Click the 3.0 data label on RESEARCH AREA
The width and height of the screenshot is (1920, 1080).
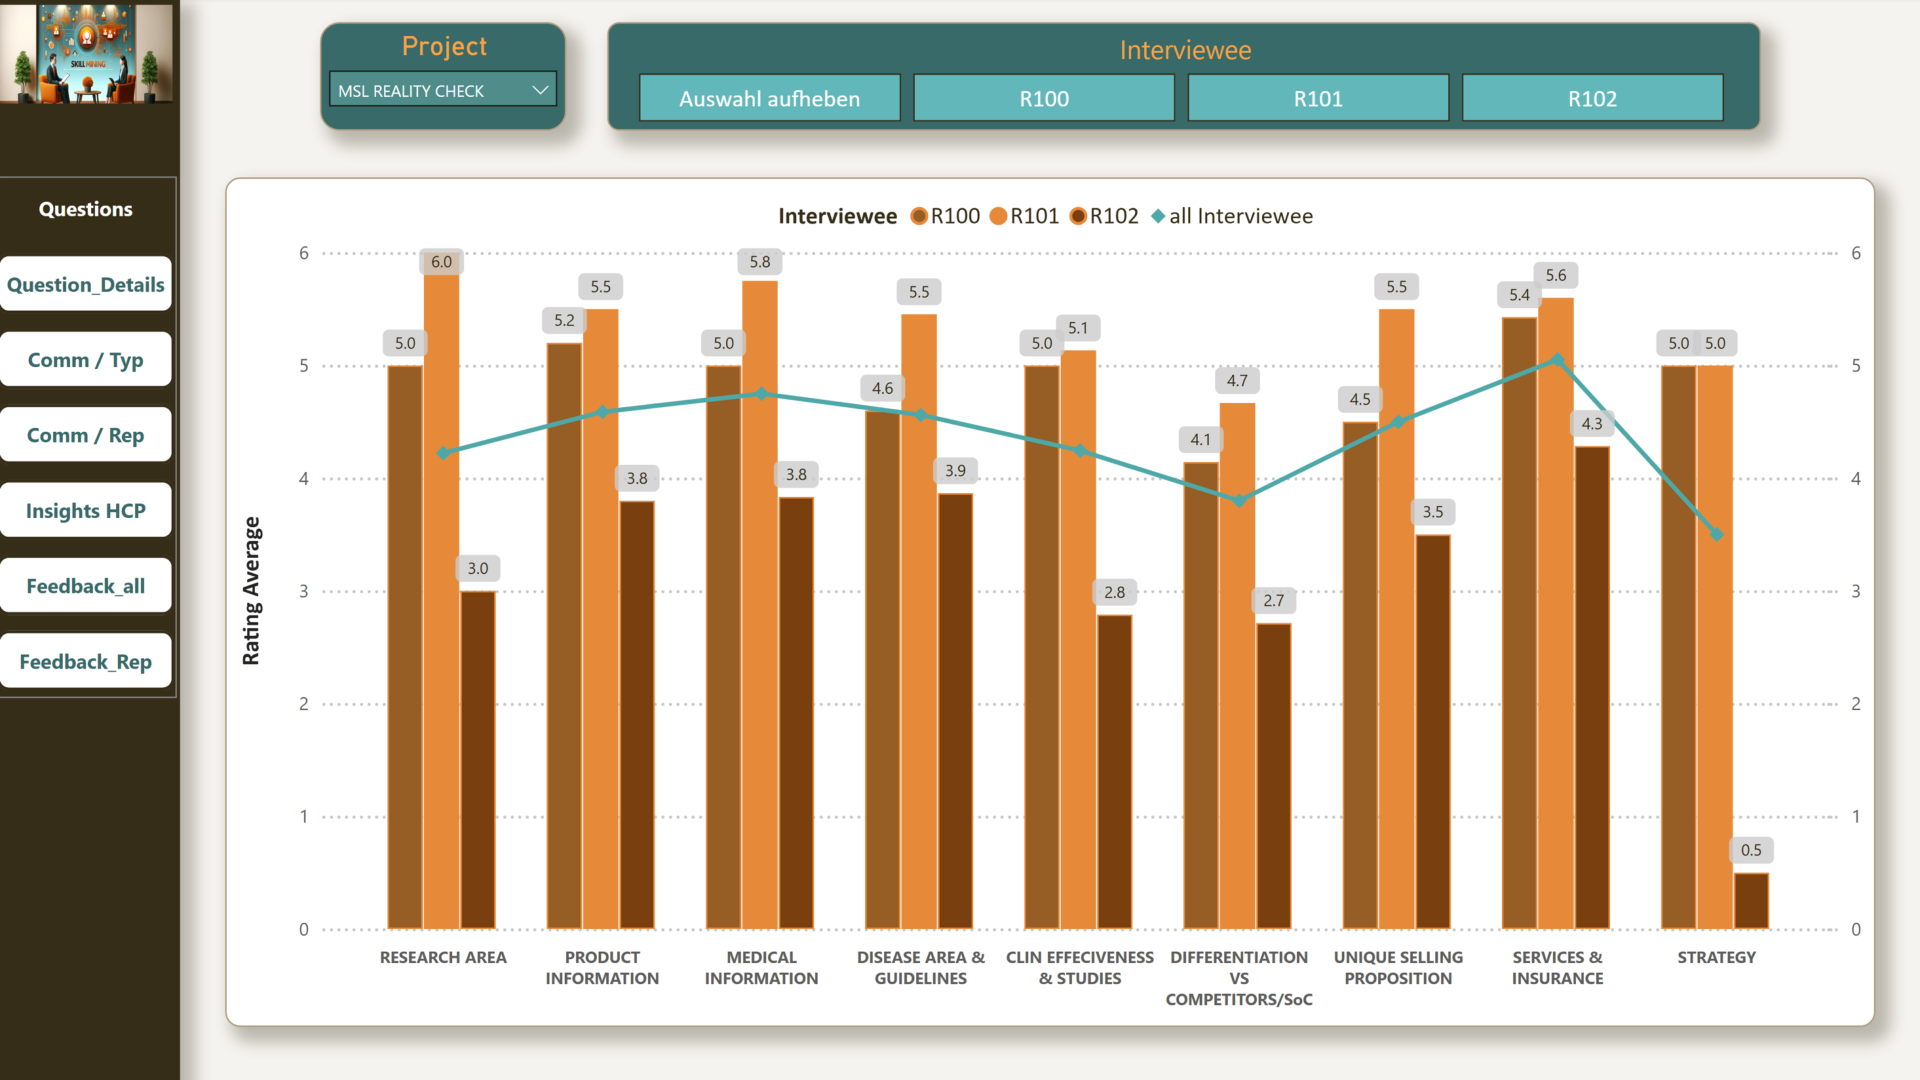(478, 568)
